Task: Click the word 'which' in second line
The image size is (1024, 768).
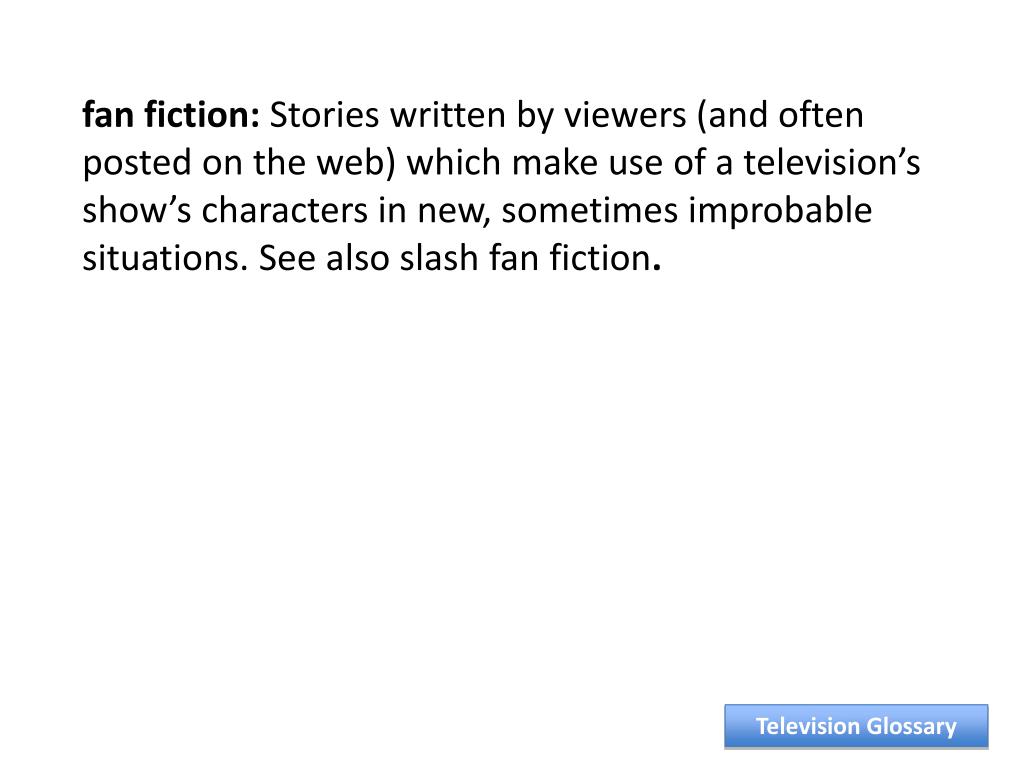Action: (455, 163)
